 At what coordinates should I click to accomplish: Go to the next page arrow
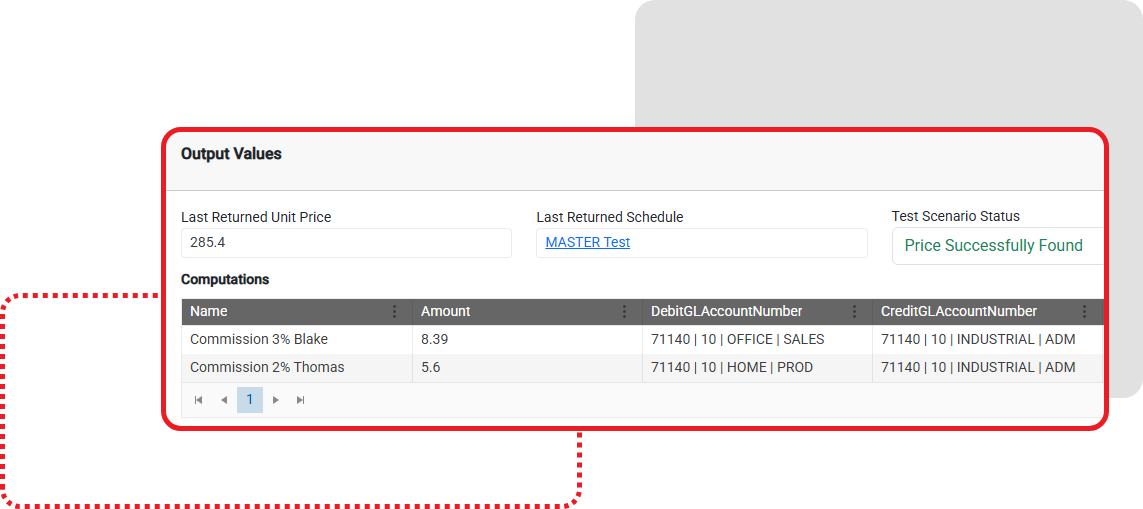(x=276, y=400)
